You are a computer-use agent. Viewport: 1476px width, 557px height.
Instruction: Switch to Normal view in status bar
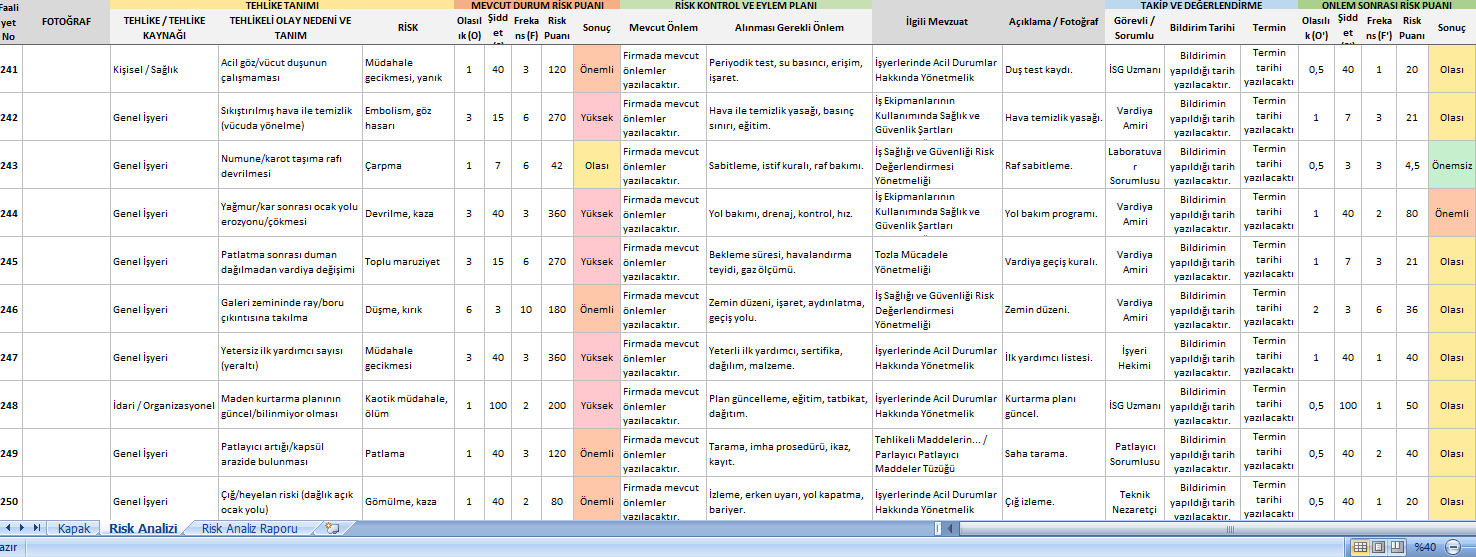pos(1359,547)
